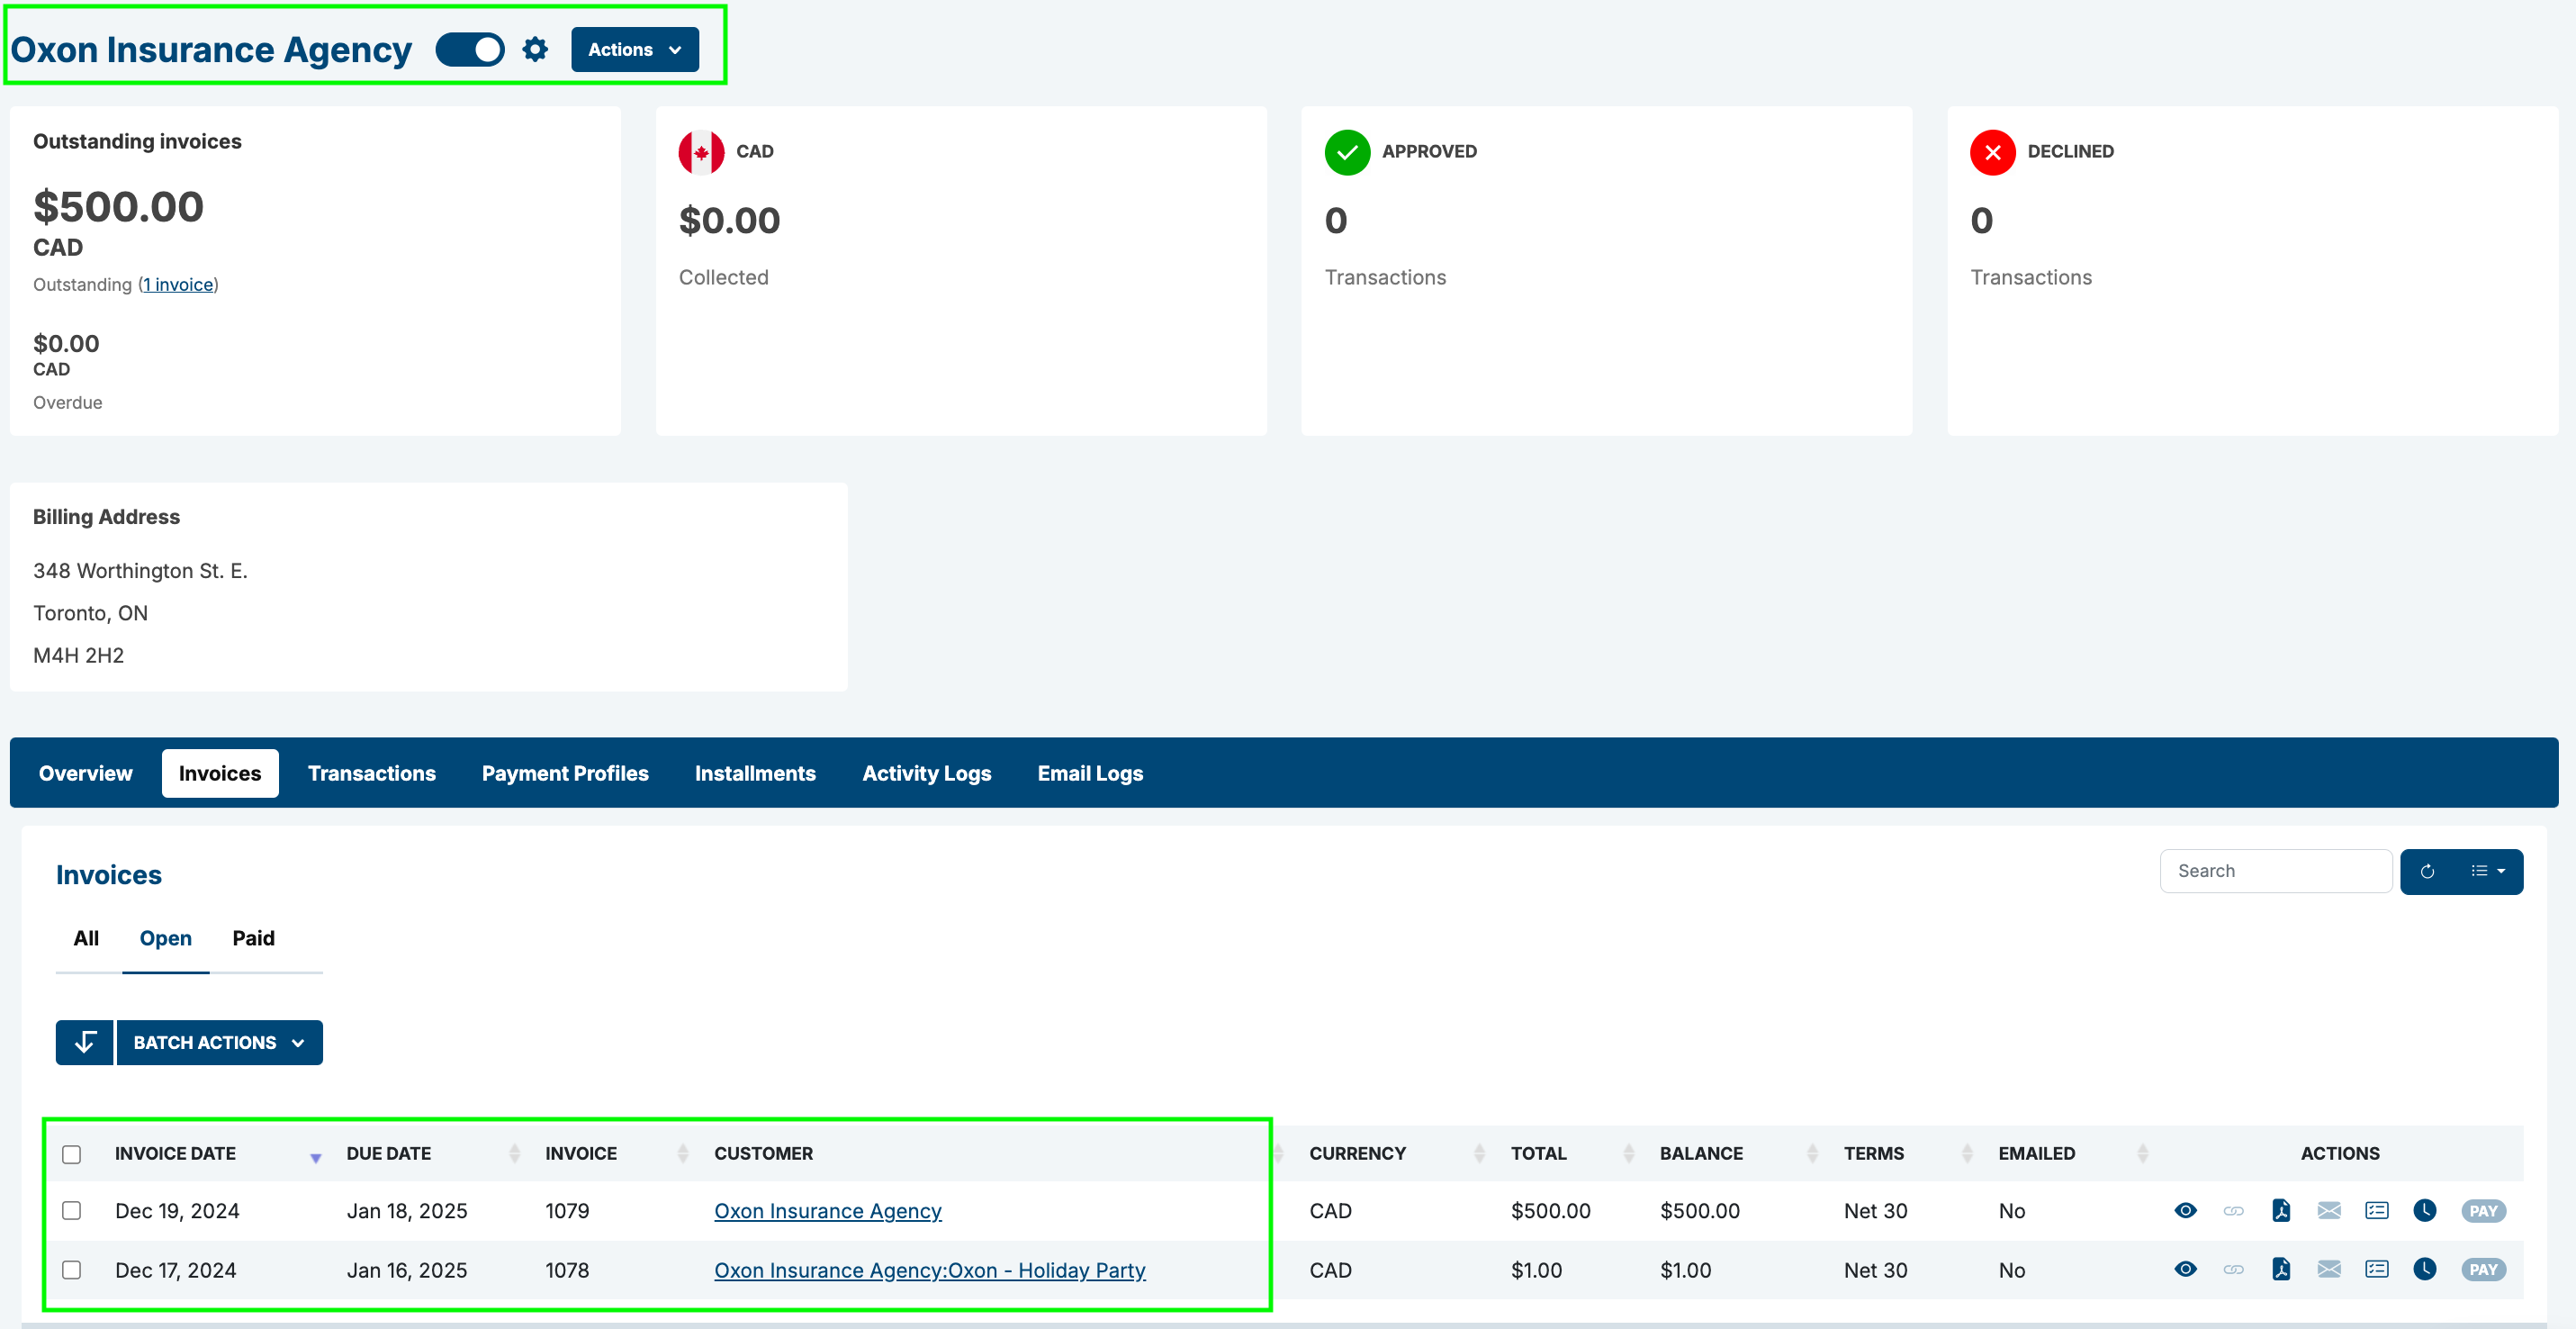Open the checklist icon on invoice 1079 row

point(2377,1210)
